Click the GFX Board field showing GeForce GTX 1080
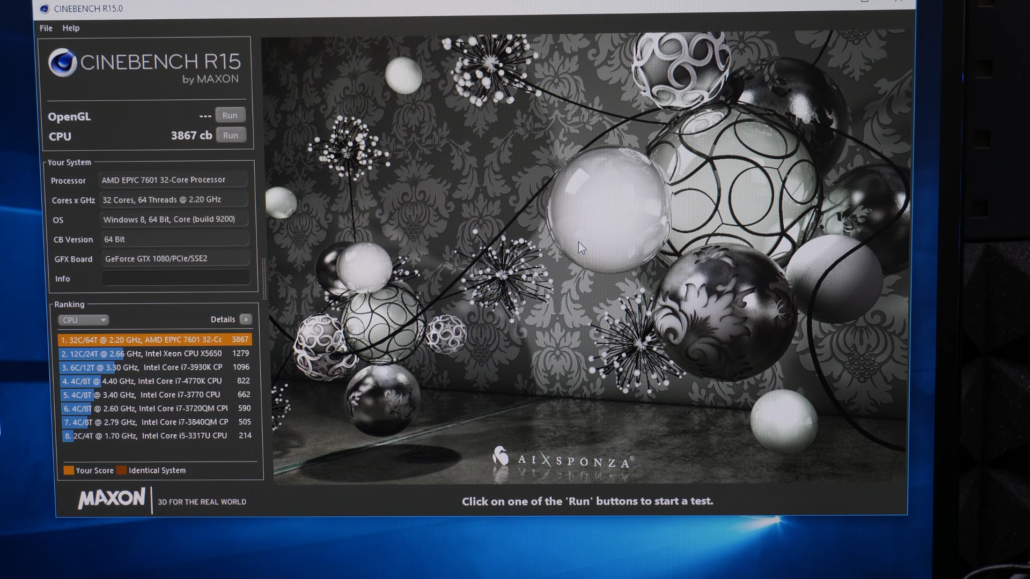The height and width of the screenshot is (579, 1030). 174,259
